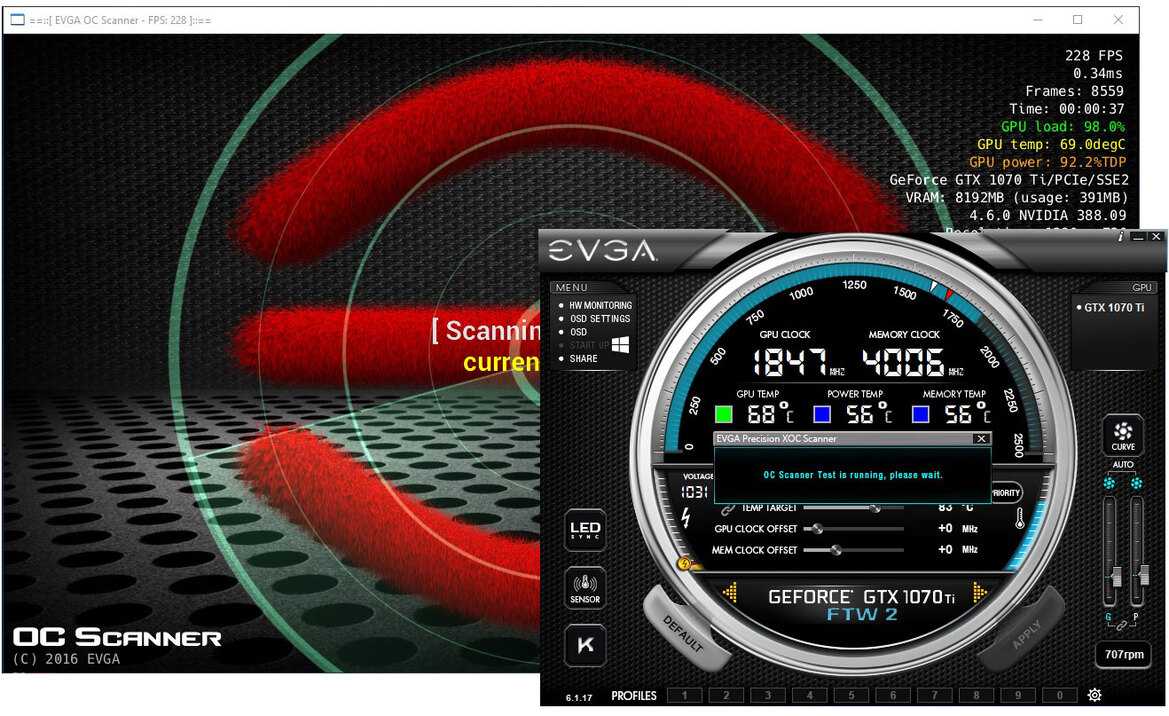Click the OC Scanner window title icon
The height and width of the screenshot is (716, 1169).
coord(17,19)
